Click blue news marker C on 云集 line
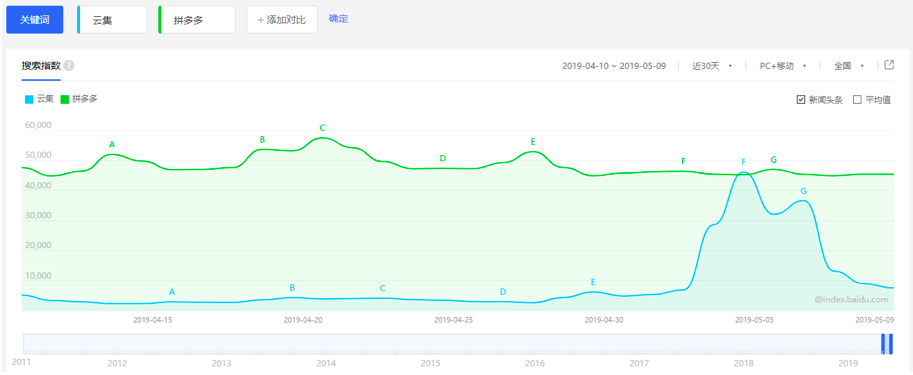913x375 pixels. pos(383,288)
